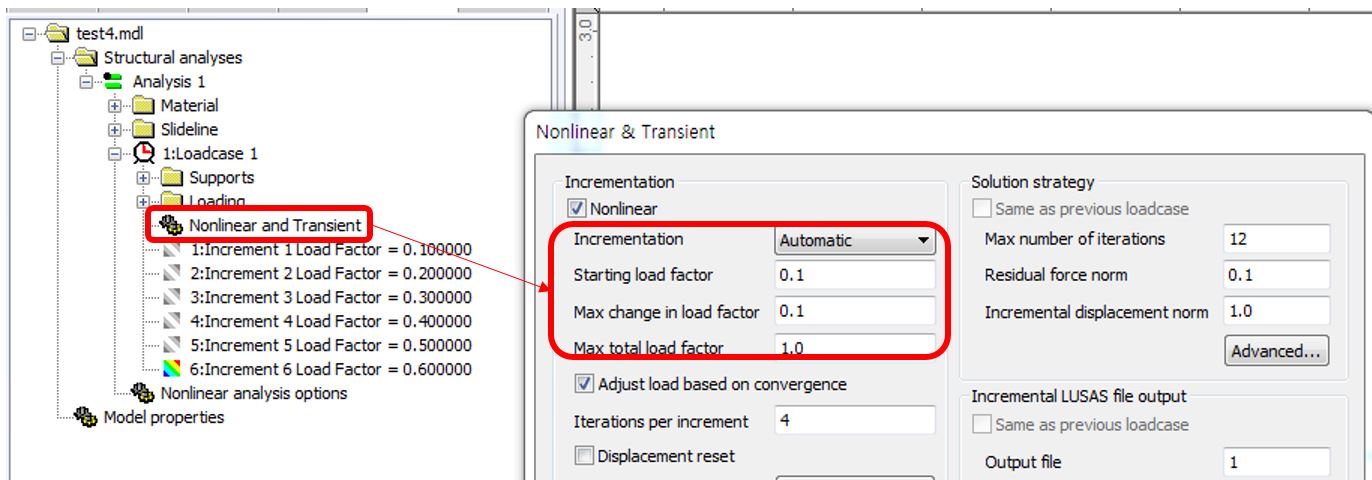Screen dimensions: 1372x480
Task: Expand the Material tree node
Action: (x=116, y=105)
